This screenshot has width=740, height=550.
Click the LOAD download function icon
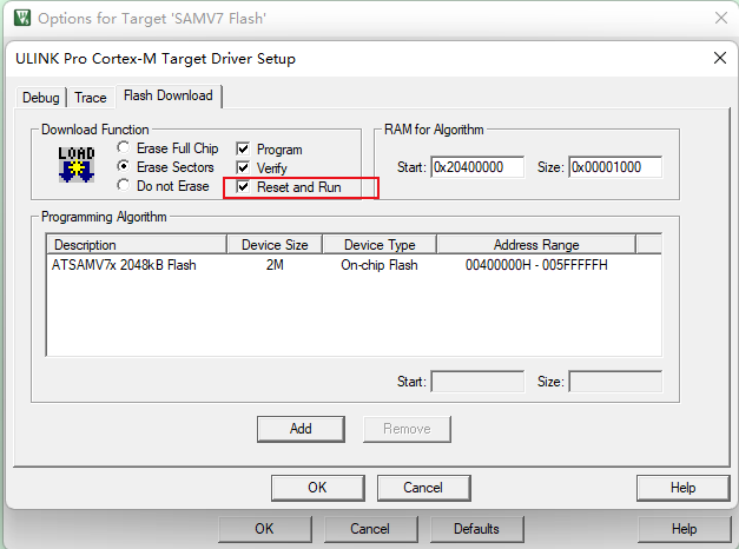click(x=77, y=165)
